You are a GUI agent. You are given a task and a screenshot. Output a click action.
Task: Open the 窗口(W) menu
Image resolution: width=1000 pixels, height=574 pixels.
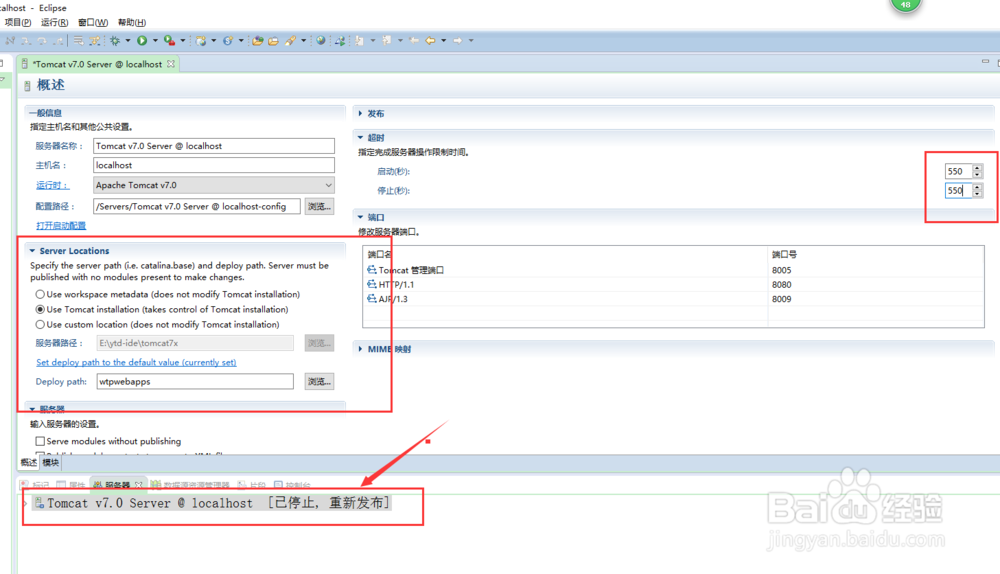point(93,22)
